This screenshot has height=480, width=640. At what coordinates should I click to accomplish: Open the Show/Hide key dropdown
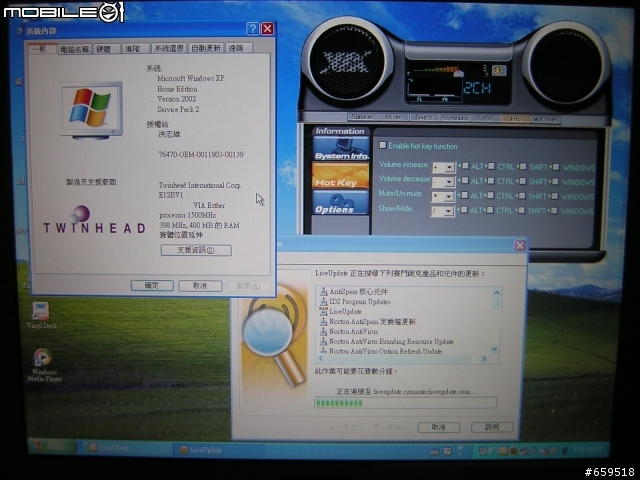click(x=448, y=211)
